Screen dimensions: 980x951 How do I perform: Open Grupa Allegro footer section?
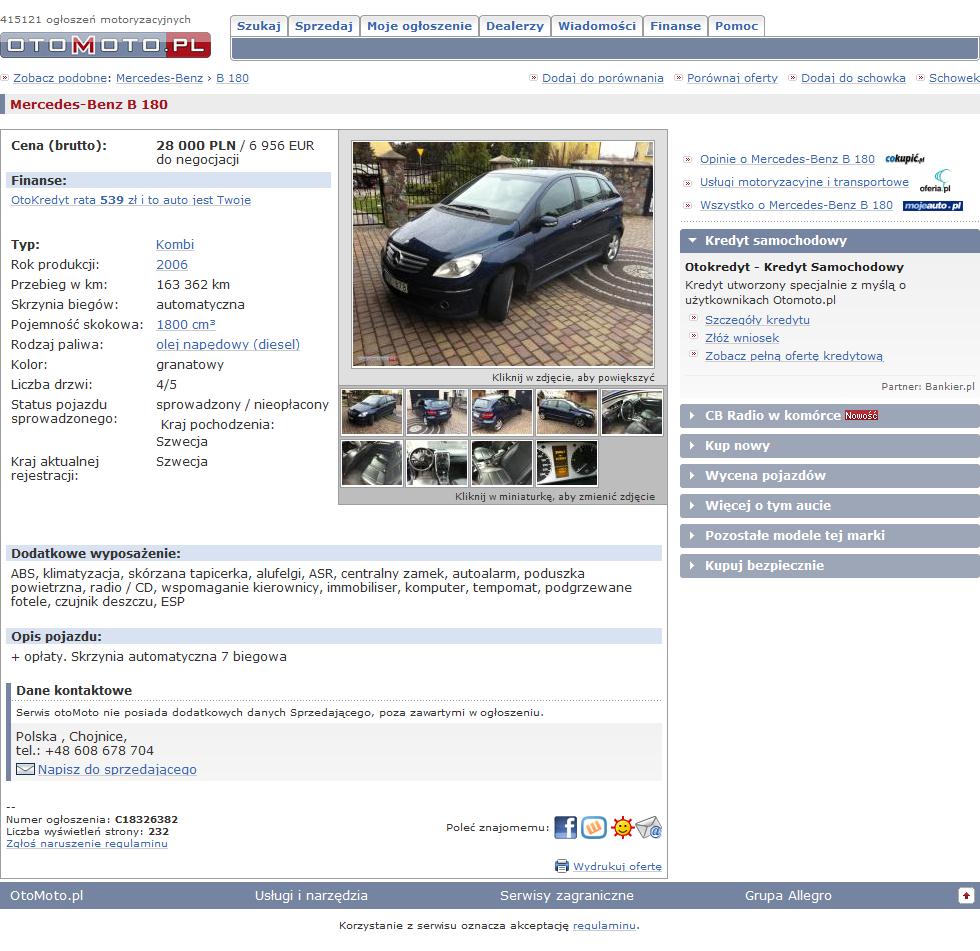[788, 895]
